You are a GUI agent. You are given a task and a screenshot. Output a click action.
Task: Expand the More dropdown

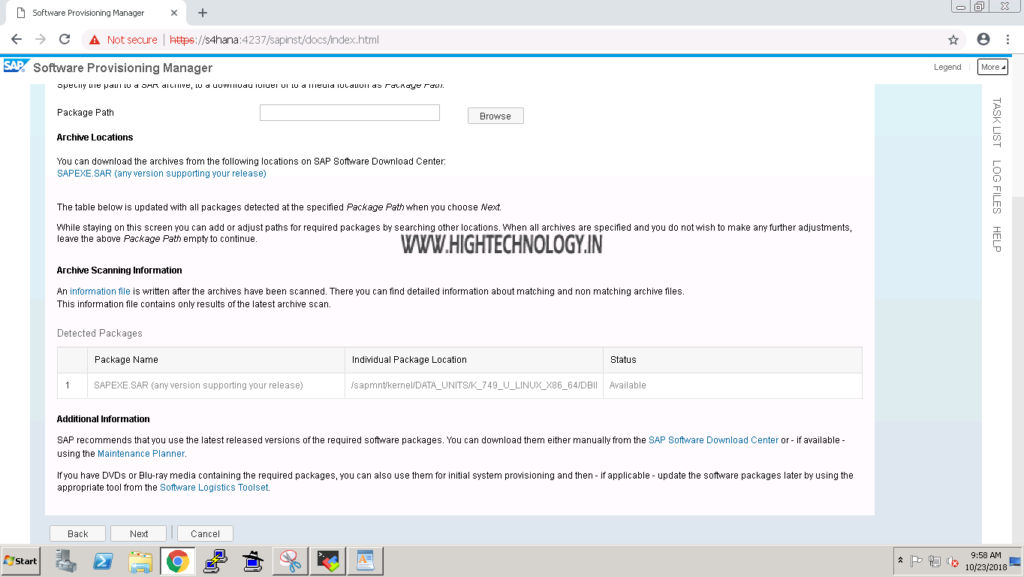point(992,67)
